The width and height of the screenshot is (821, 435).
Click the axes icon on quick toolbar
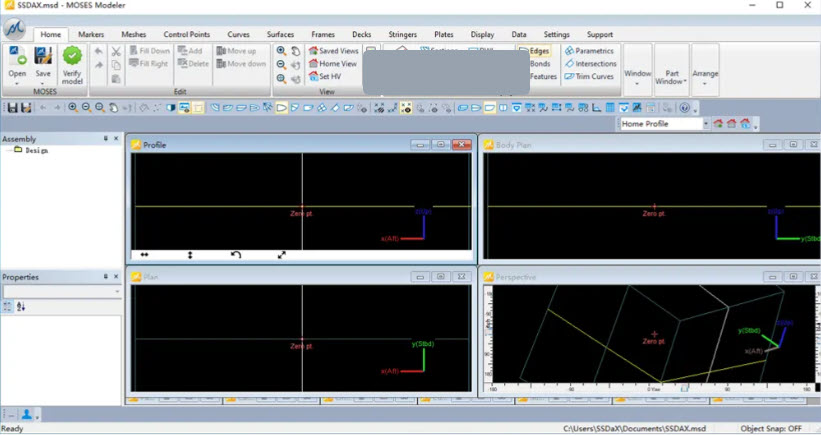[596, 108]
